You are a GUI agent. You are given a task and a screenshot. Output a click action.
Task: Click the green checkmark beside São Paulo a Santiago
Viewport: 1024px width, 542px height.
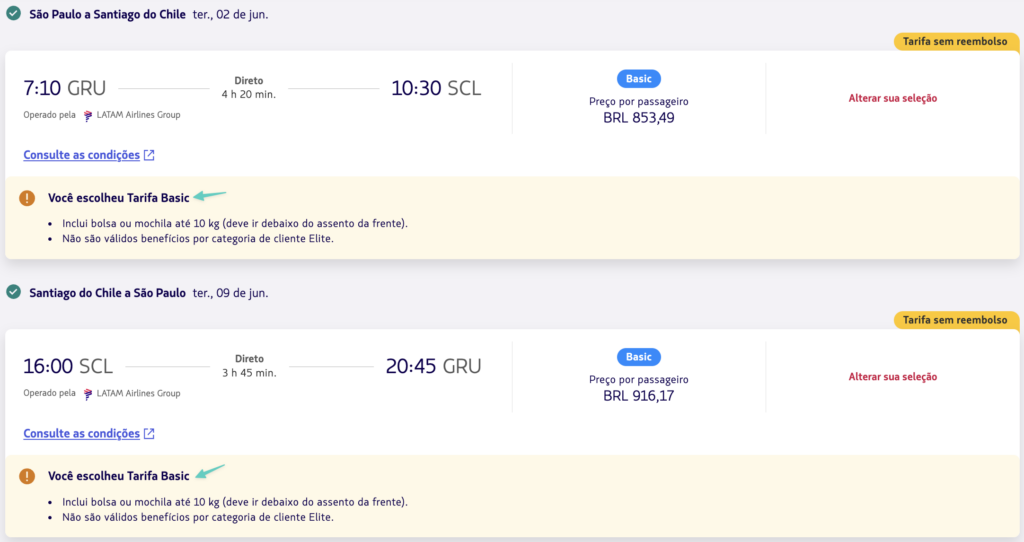13,14
